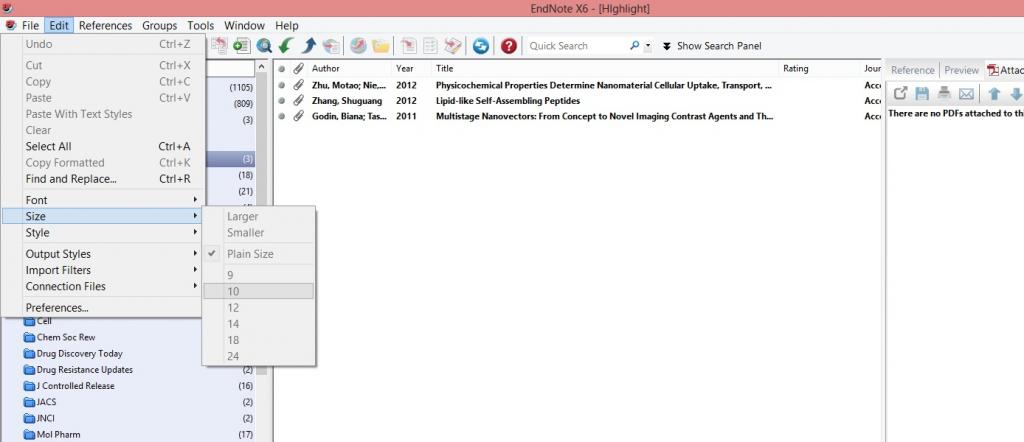Click the Quick Search magnifier icon

click(x=634, y=46)
